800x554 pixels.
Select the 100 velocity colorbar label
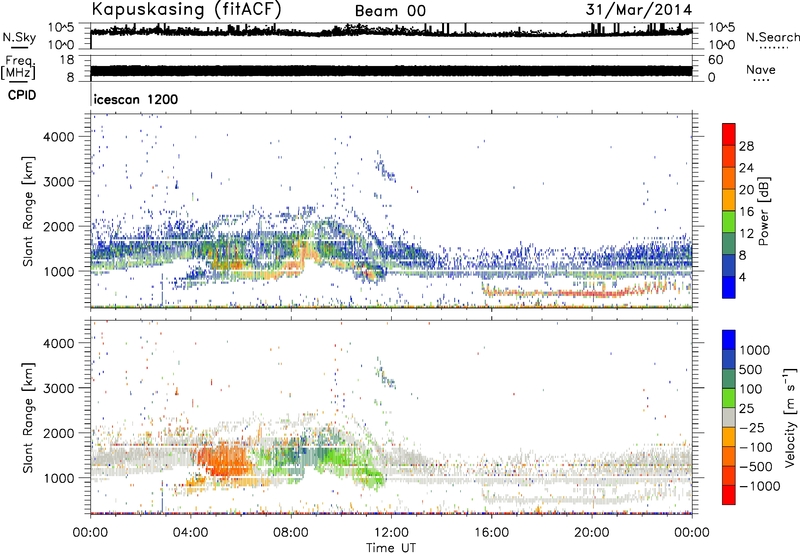point(751,389)
